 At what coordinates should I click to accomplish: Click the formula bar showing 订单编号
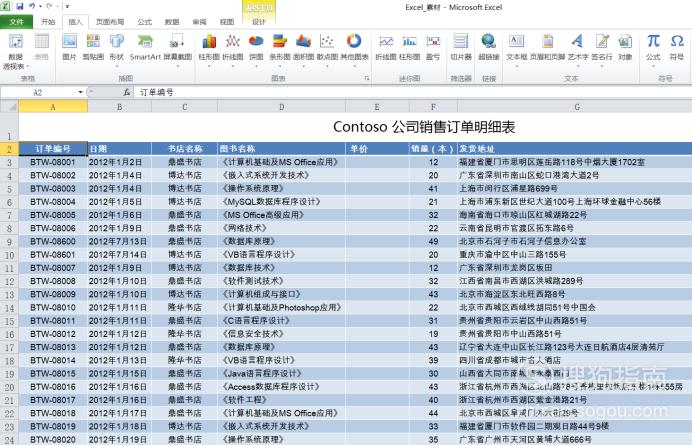(413, 92)
